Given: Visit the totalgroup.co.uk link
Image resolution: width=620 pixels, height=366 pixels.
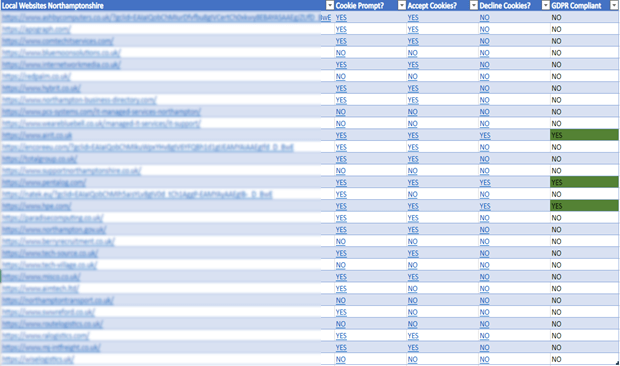Looking at the screenshot, I should (x=40, y=159).
